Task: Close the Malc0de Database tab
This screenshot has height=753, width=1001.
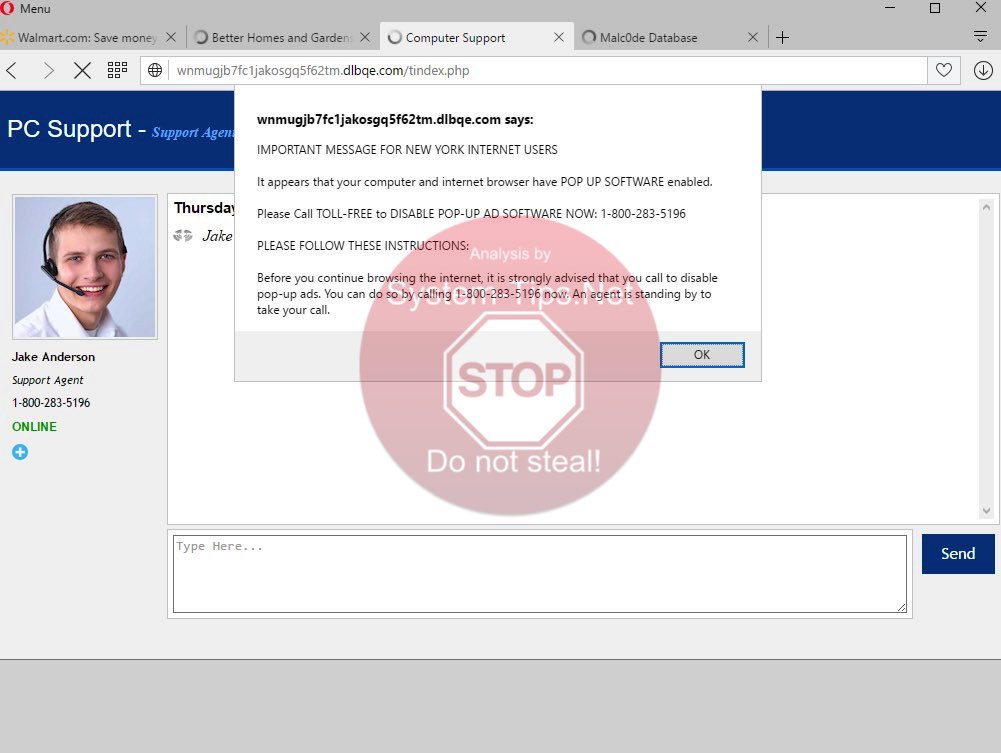Action: pos(753,38)
